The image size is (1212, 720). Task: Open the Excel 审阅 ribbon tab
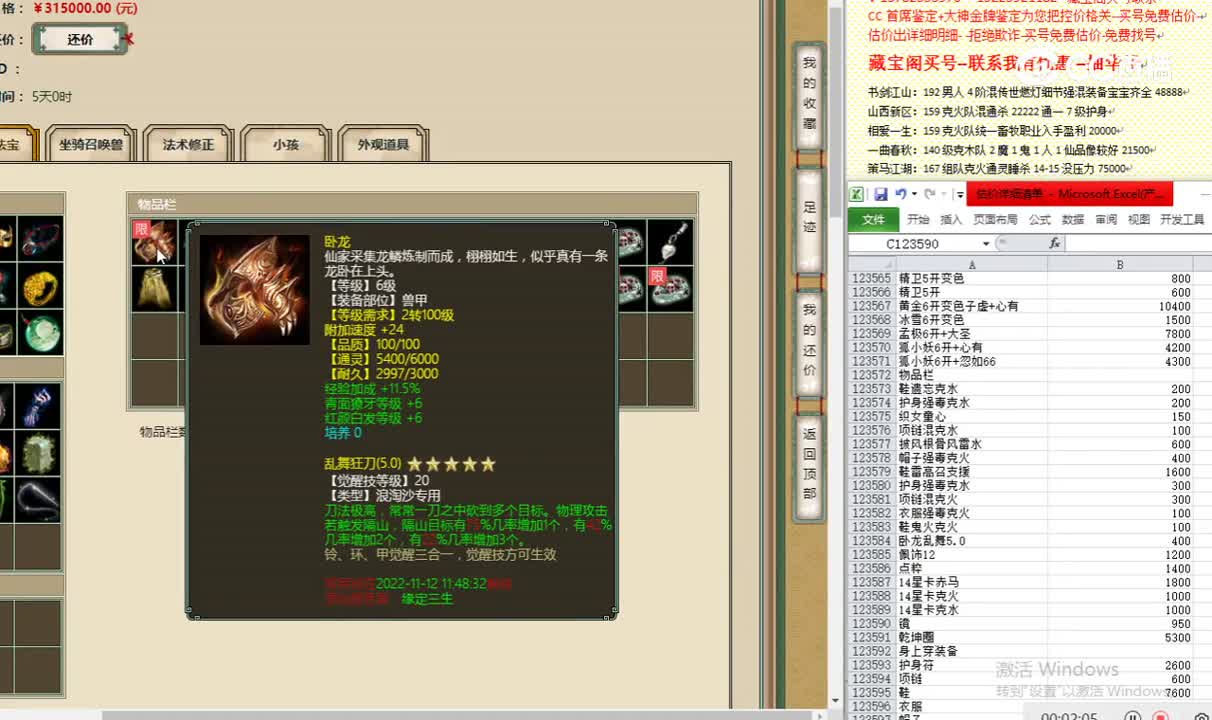point(1106,219)
